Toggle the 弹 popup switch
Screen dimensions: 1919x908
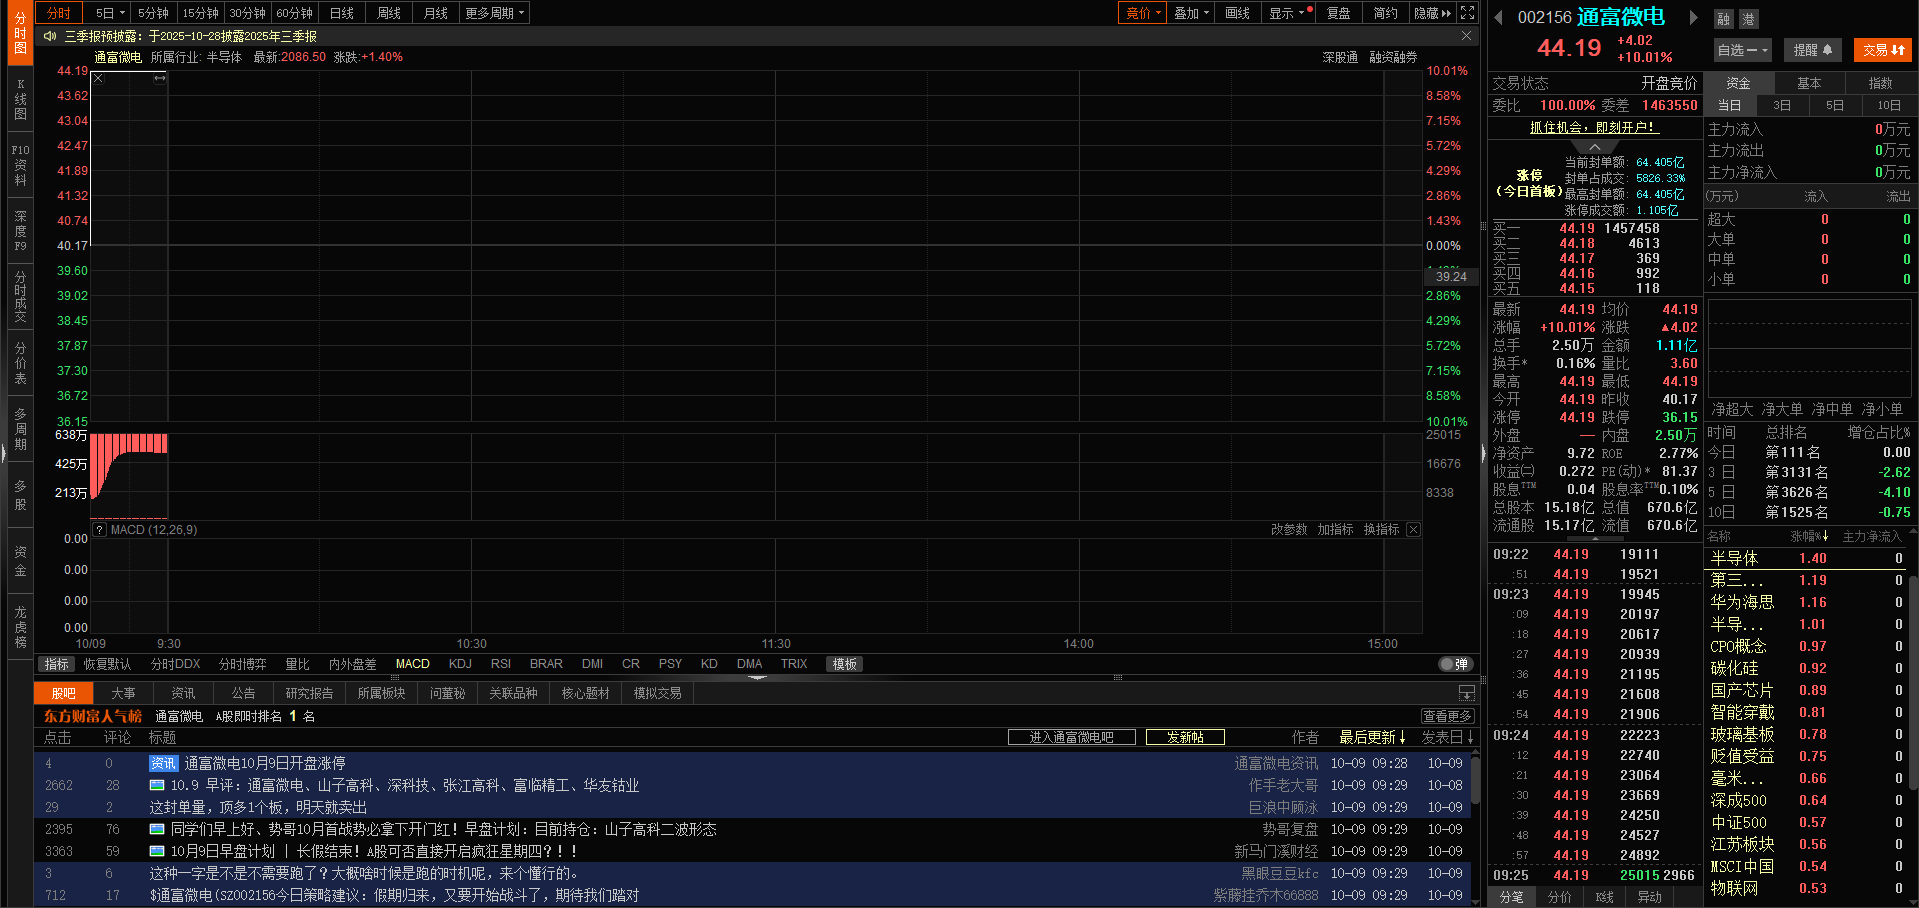point(1455,664)
